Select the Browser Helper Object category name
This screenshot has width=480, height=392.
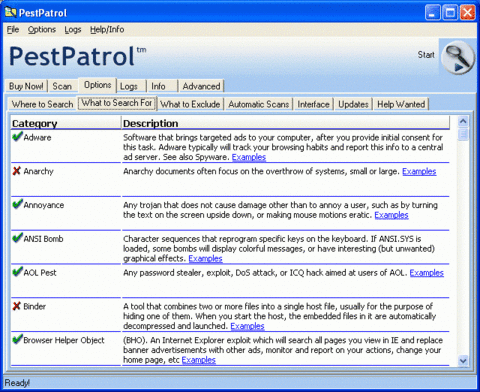pyautogui.click(x=64, y=340)
